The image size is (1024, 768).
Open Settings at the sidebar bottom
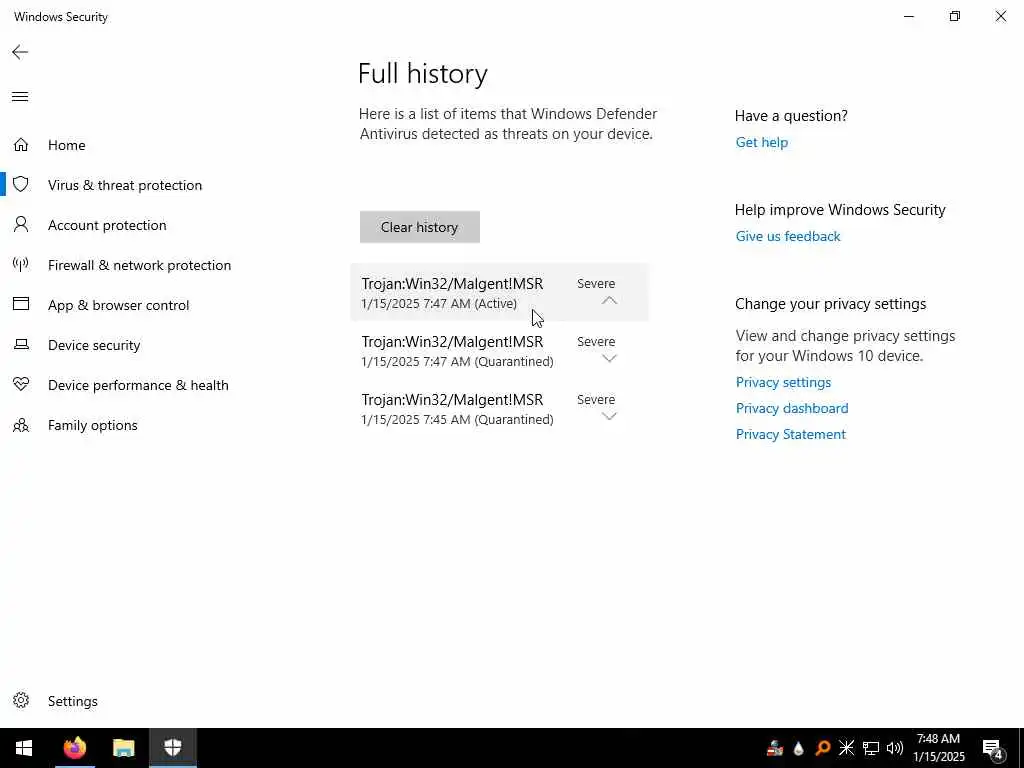[72, 701]
